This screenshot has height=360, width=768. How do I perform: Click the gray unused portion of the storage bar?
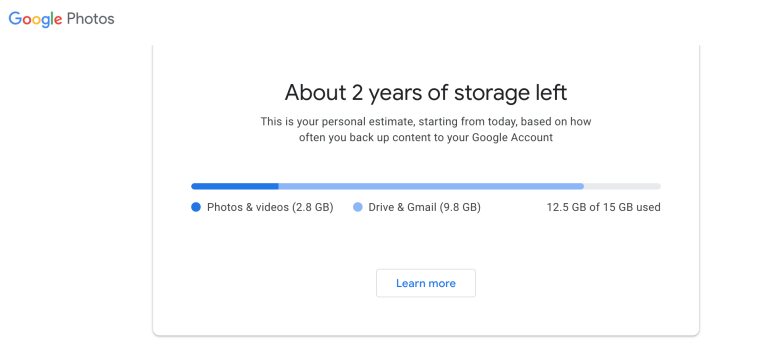click(622, 186)
